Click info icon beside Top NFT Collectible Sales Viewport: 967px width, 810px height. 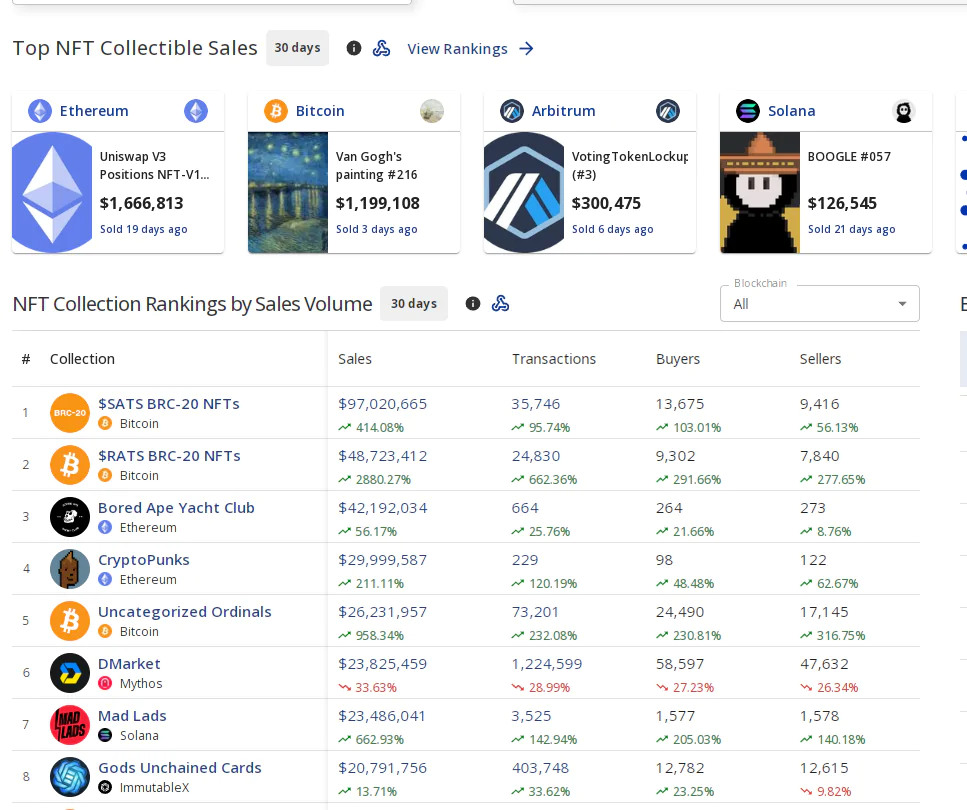(x=353, y=48)
